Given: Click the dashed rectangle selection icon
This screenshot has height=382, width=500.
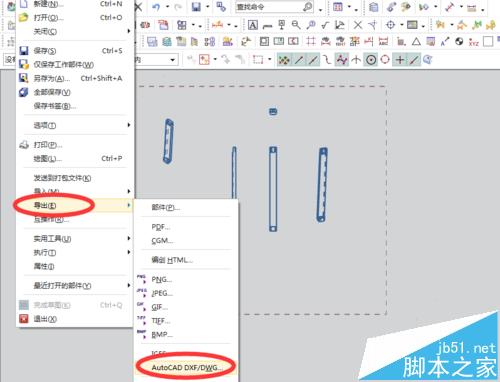Looking at the screenshot, I should (x=258, y=60).
